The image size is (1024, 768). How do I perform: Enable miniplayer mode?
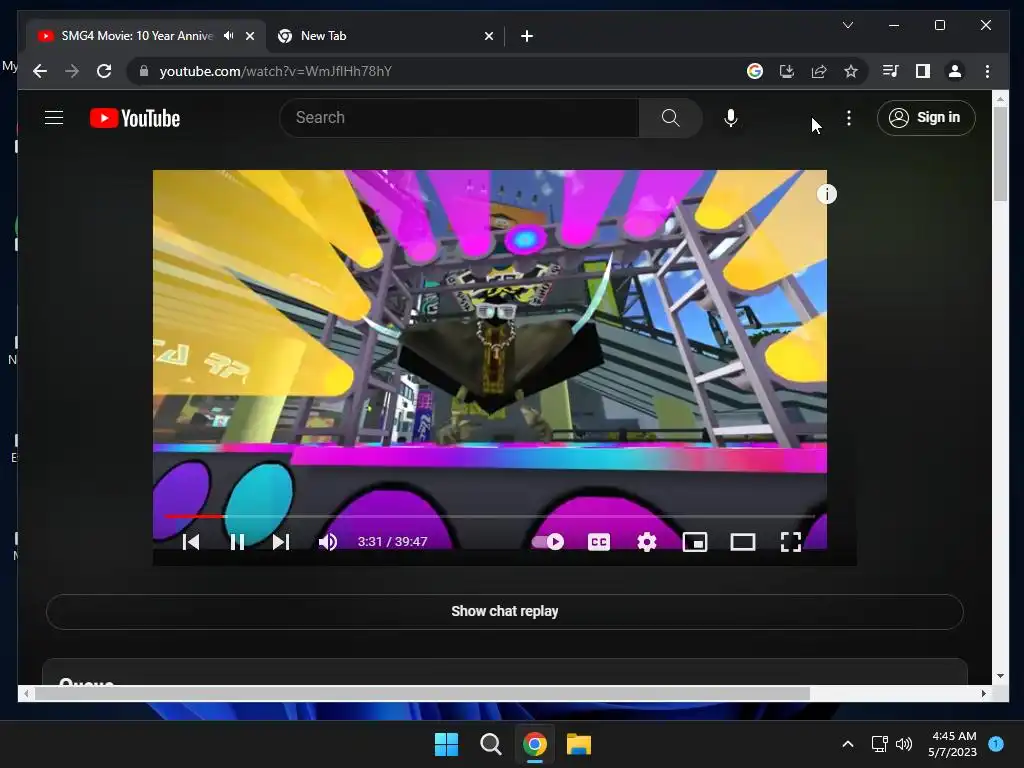click(695, 541)
